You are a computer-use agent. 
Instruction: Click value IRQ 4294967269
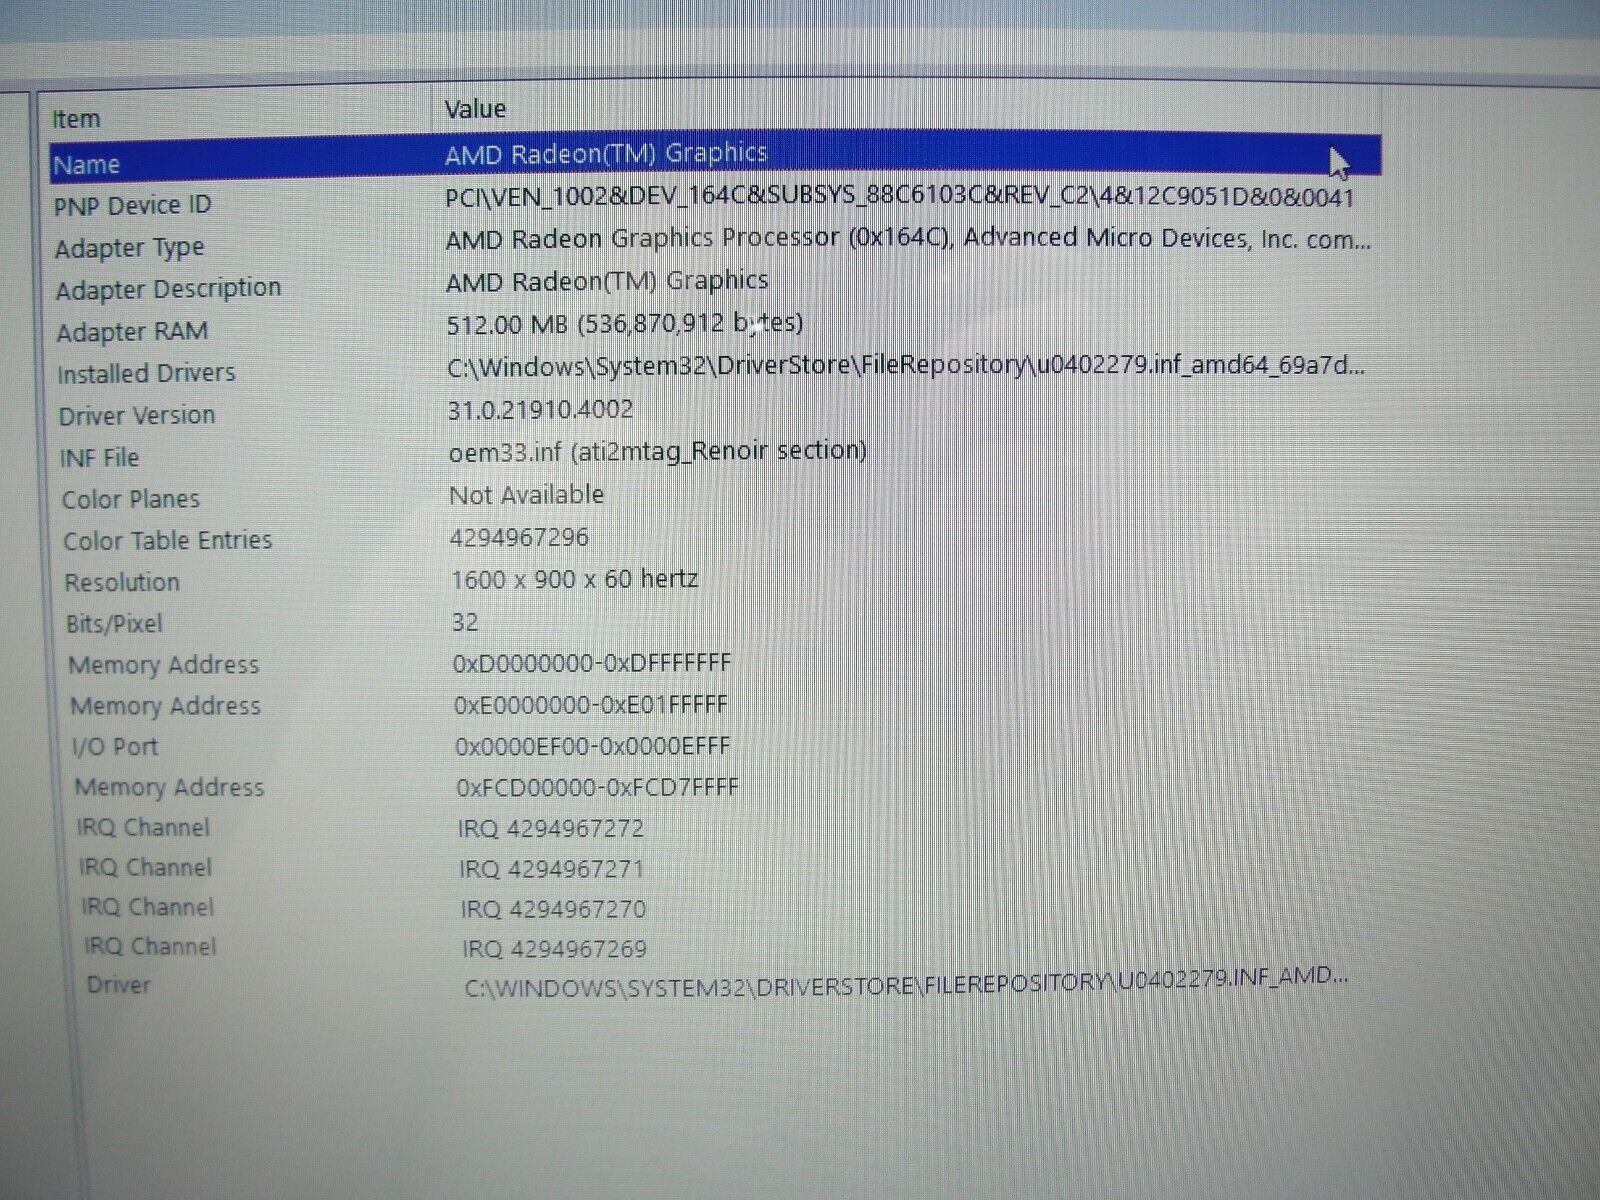[x=555, y=948]
